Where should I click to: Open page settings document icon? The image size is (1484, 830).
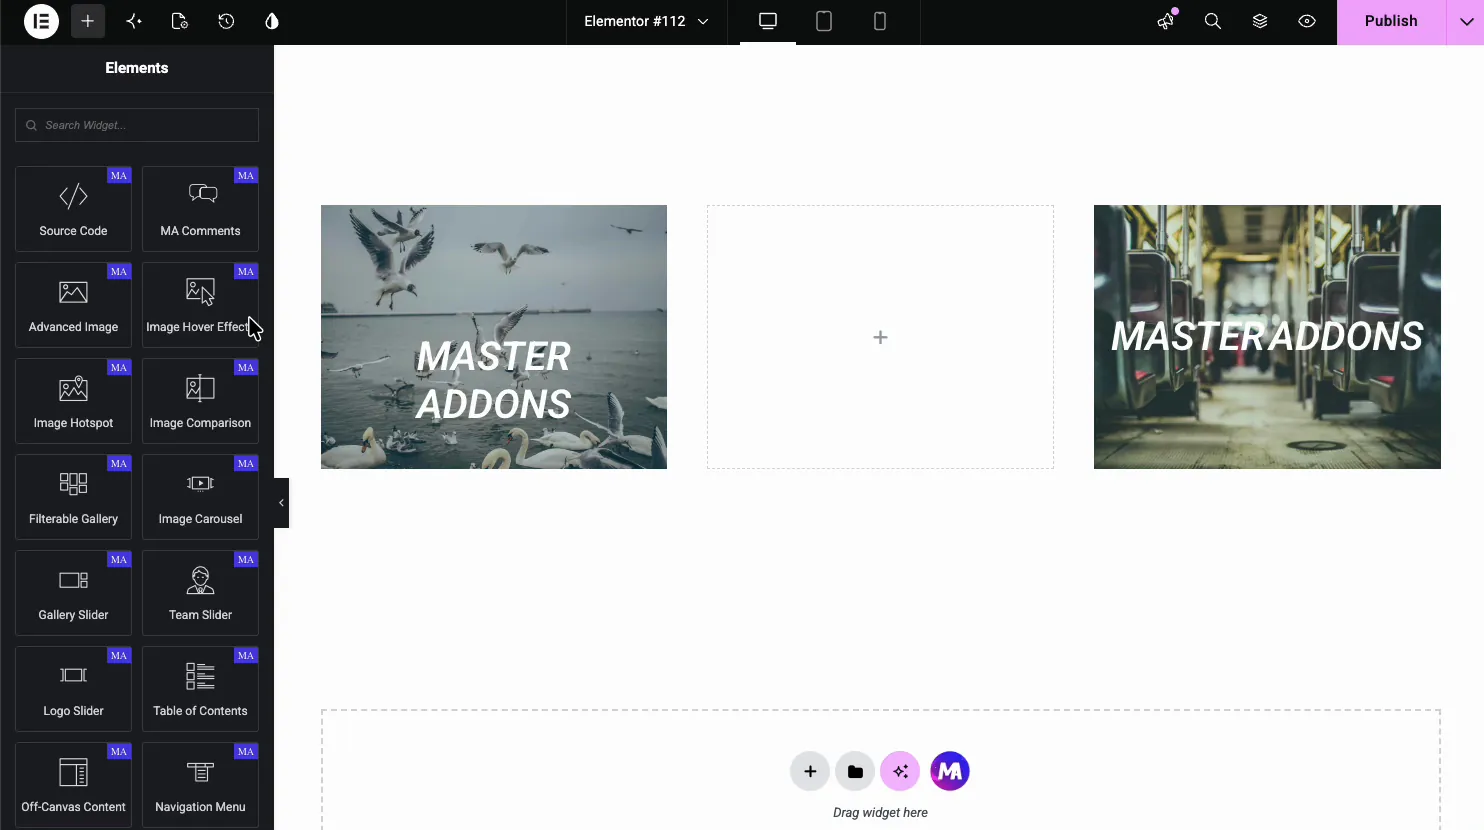[180, 21]
